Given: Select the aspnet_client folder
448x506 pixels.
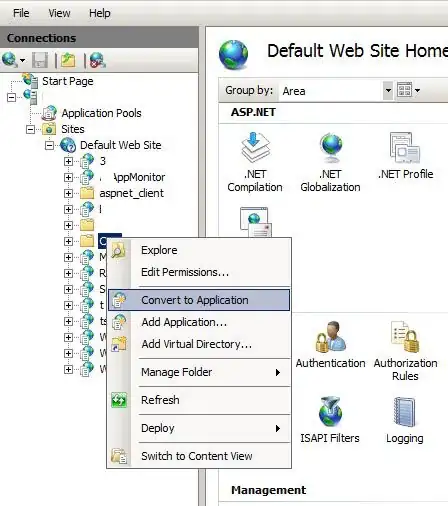Looking at the screenshot, I should 131,193.
